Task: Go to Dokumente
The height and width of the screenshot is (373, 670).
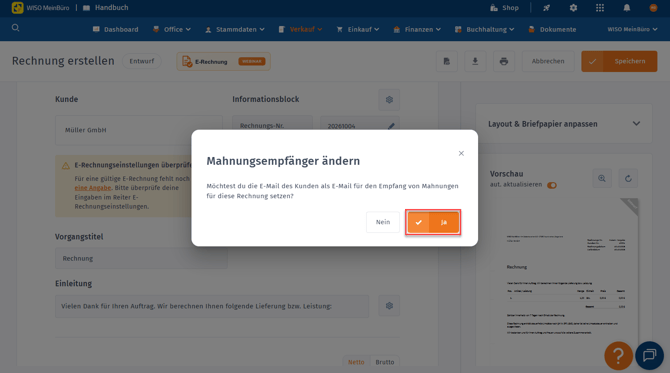Action: pyautogui.click(x=552, y=29)
